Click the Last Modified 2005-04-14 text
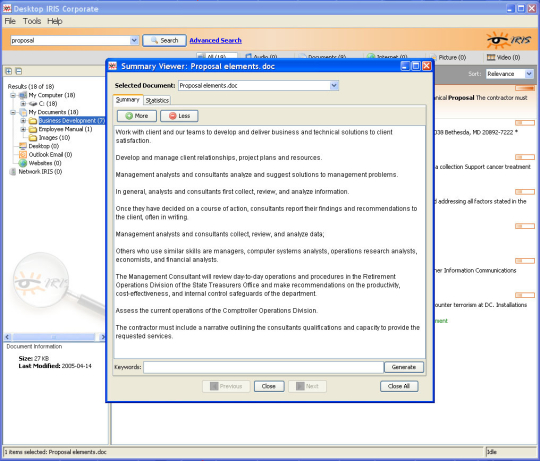The image size is (540, 461). point(55,366)
